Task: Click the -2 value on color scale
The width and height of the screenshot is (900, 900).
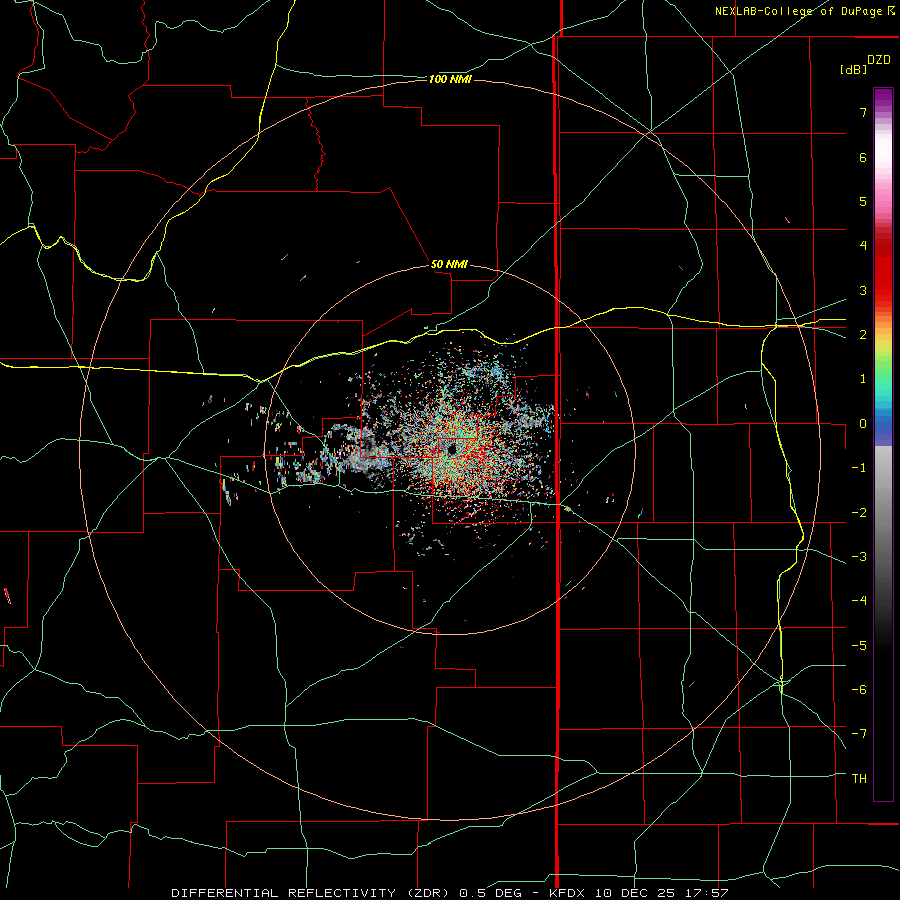Action: click(859, 513)
